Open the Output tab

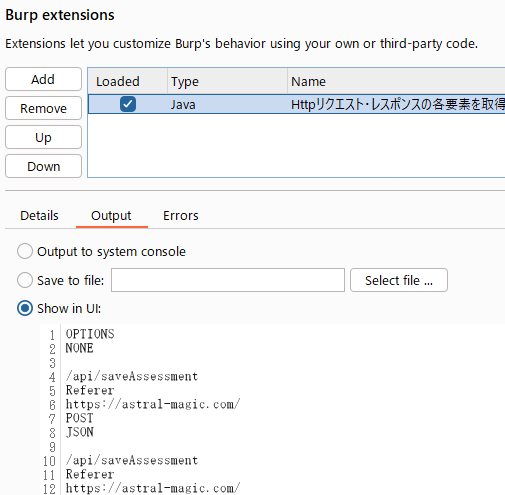(111, 216)
